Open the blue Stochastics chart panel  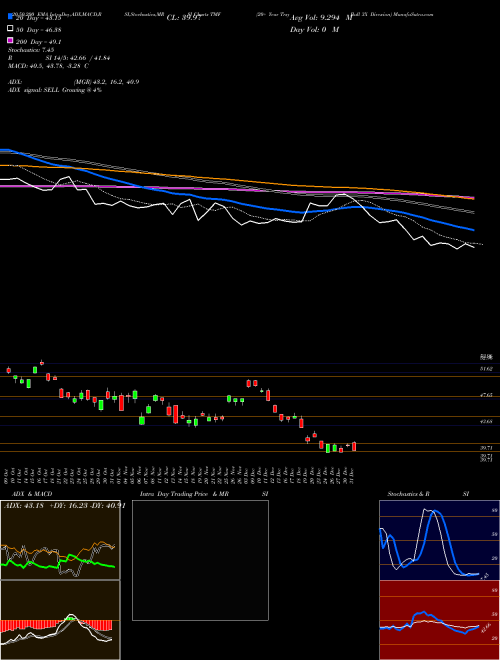click(439, 540)
